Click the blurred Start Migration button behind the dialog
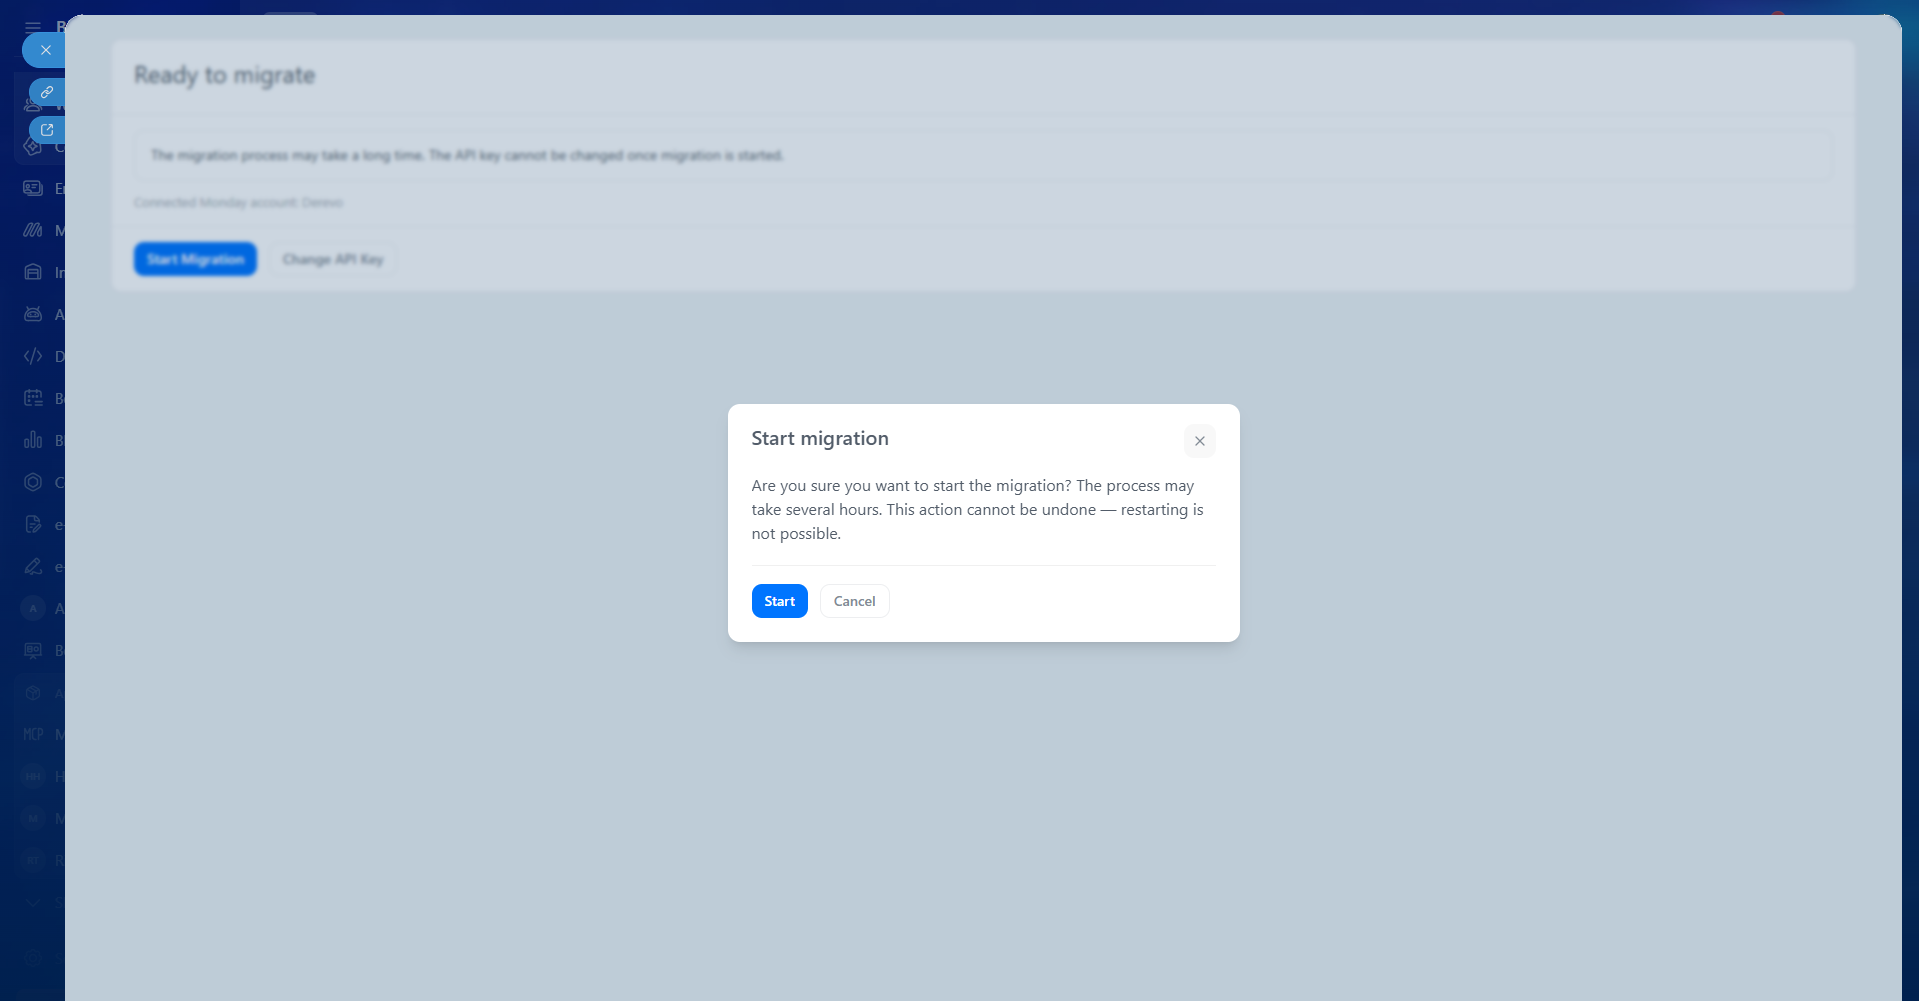Image resolution: width=1919 pixels, height=1001 pixels. 195,259
